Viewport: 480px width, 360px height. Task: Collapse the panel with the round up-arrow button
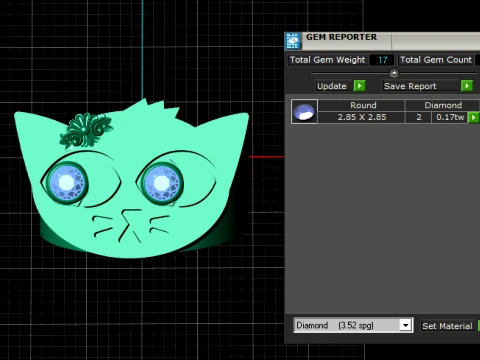click(394, 73)
